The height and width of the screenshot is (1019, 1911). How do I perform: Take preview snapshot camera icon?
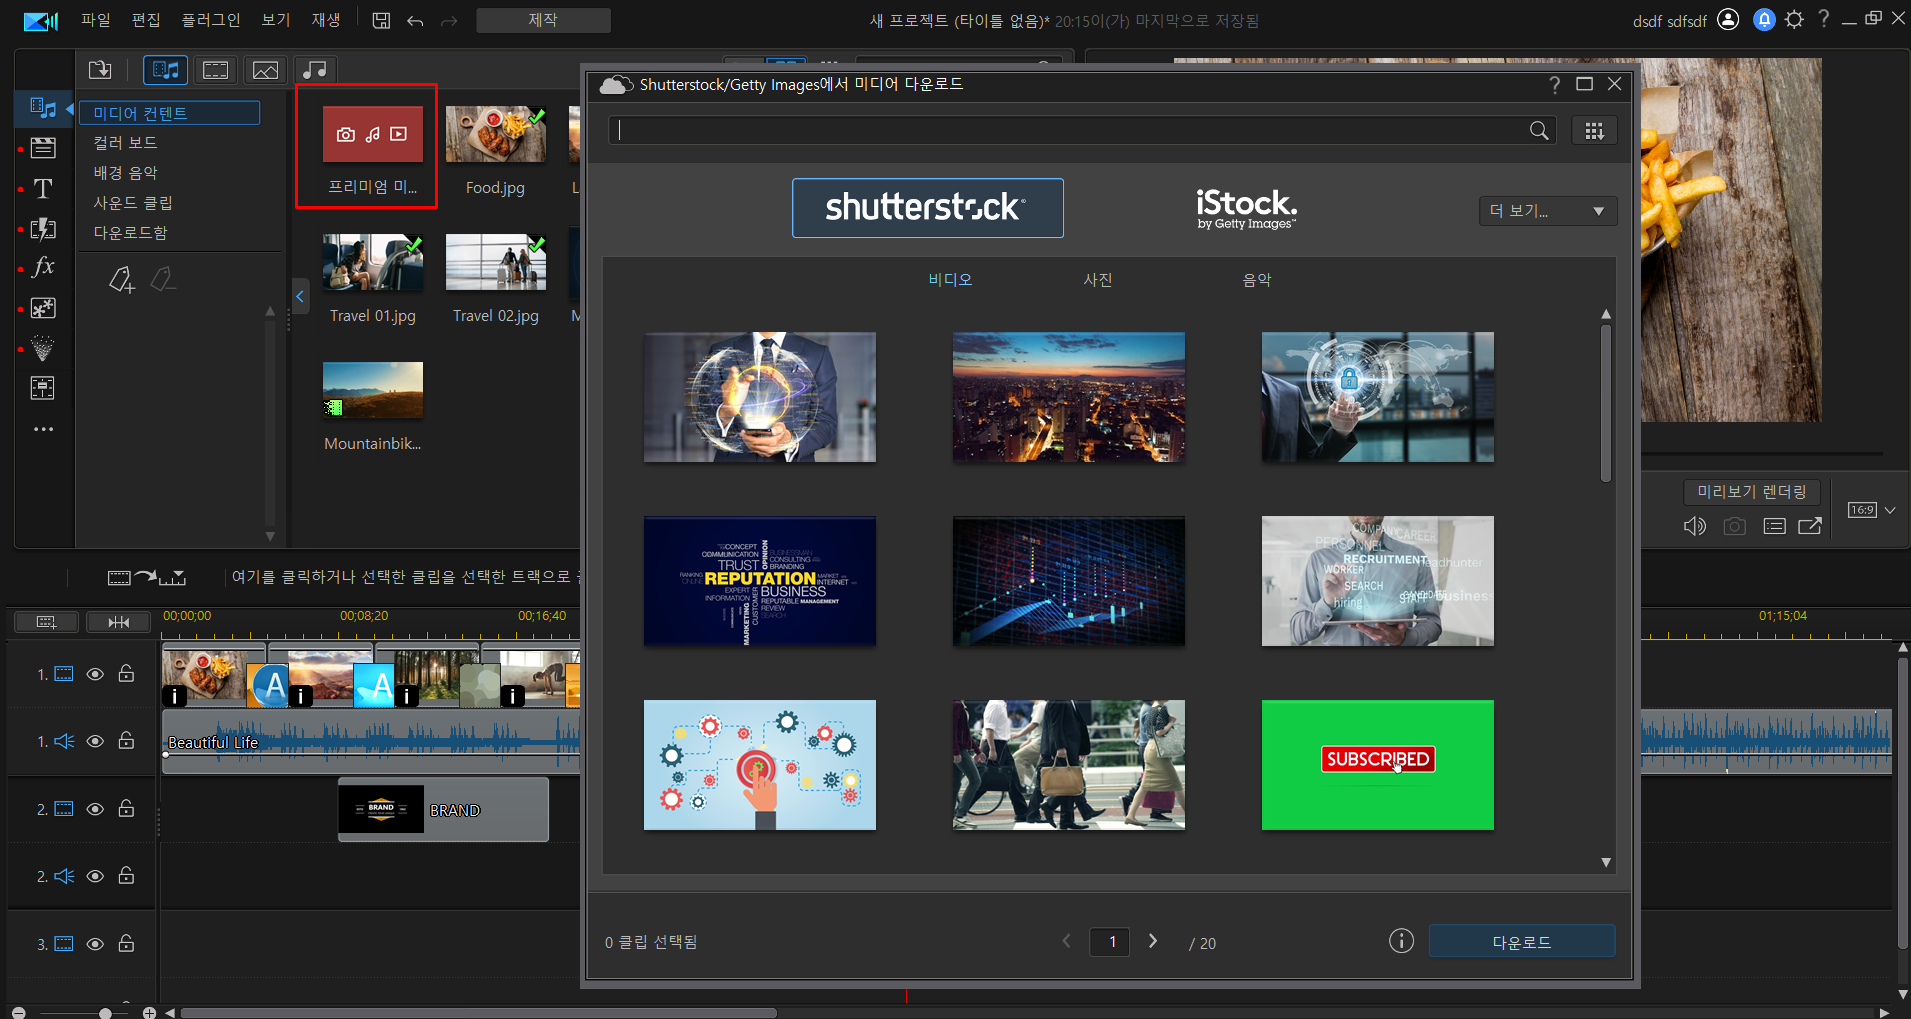pyautogui.click(x=1734, y=526)
